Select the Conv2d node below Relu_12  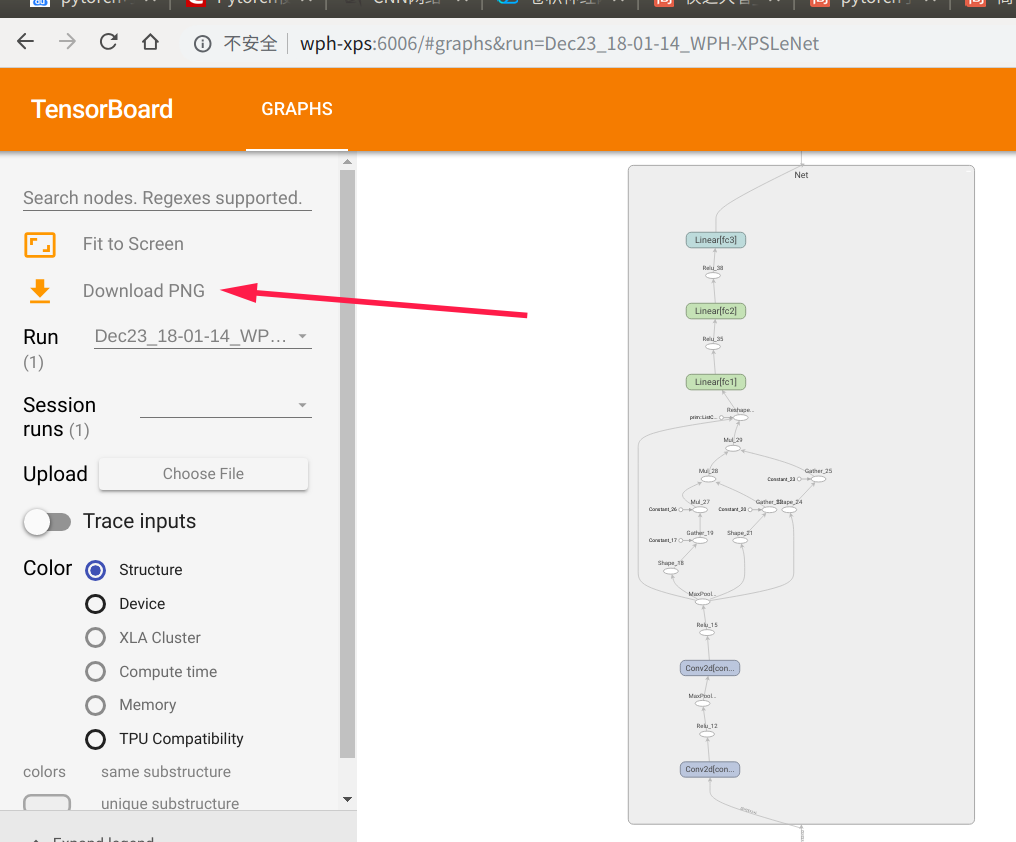coord(710,769)
